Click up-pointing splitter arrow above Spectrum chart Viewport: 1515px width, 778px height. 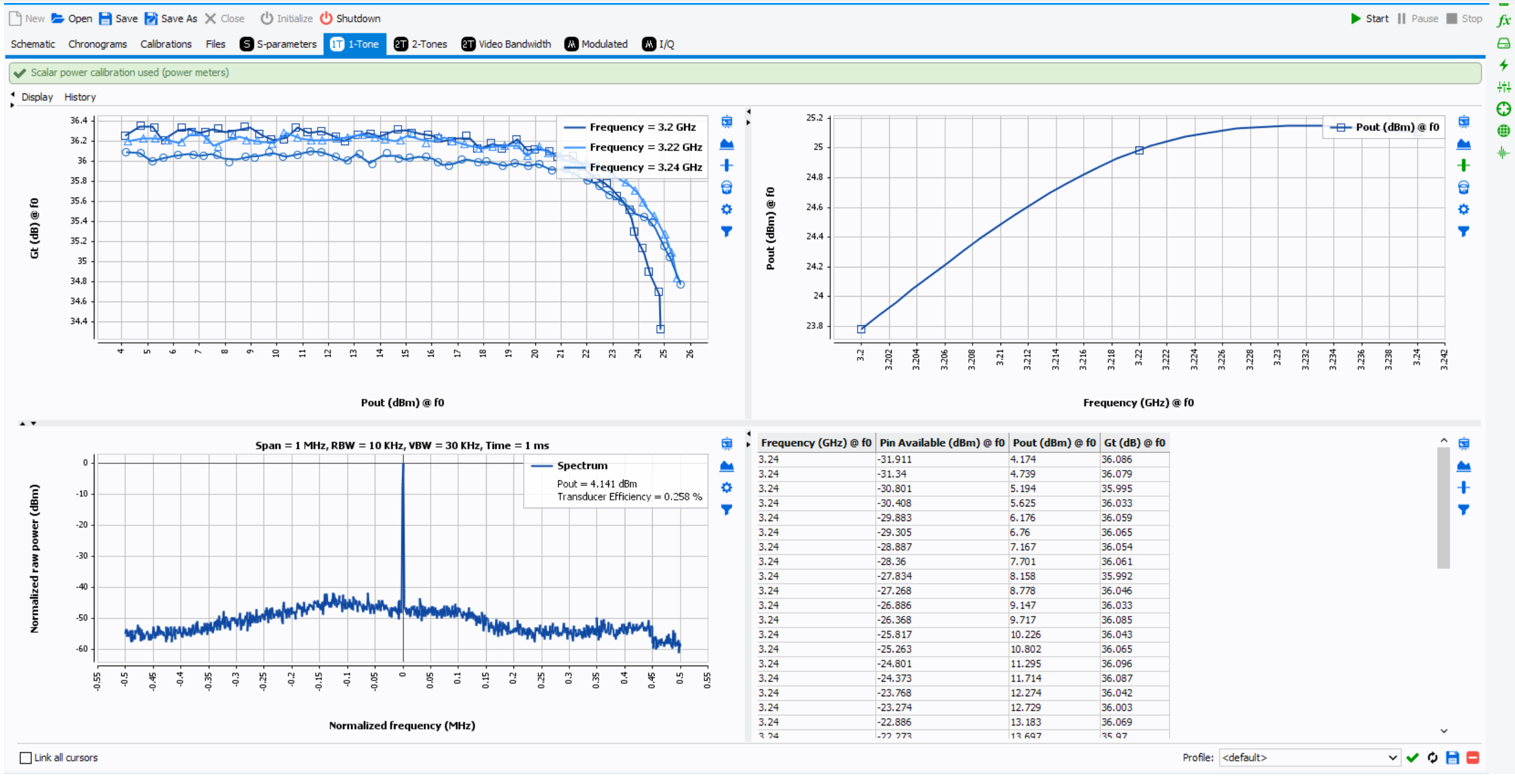(22, 424)
